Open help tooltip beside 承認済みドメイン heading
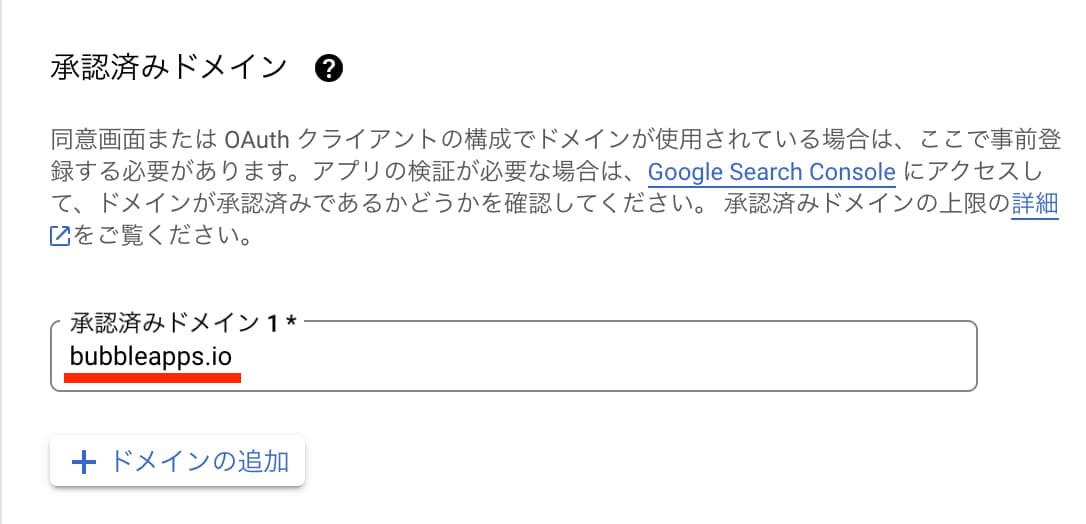 coord(328,69)
